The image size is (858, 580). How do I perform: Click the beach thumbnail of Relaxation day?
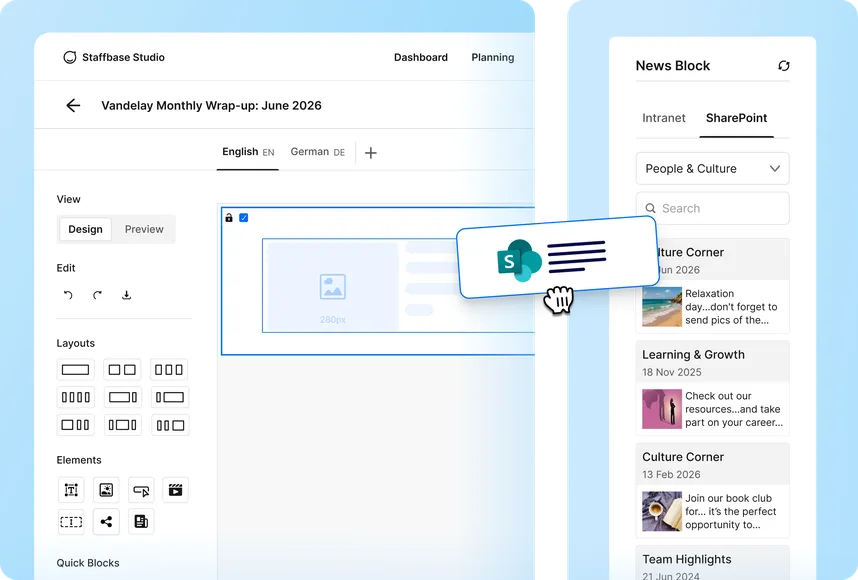click(x=662, y=307)
